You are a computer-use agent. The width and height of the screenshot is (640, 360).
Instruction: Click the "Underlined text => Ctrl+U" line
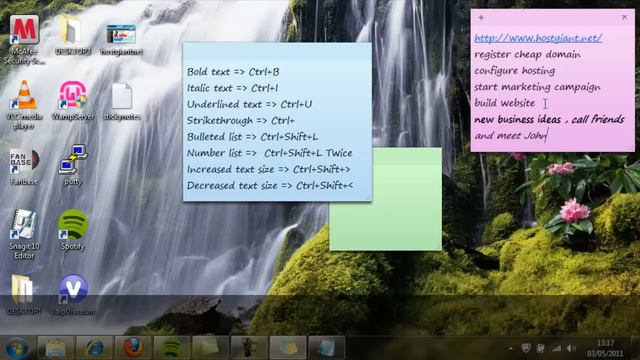(x=249, y=104)
